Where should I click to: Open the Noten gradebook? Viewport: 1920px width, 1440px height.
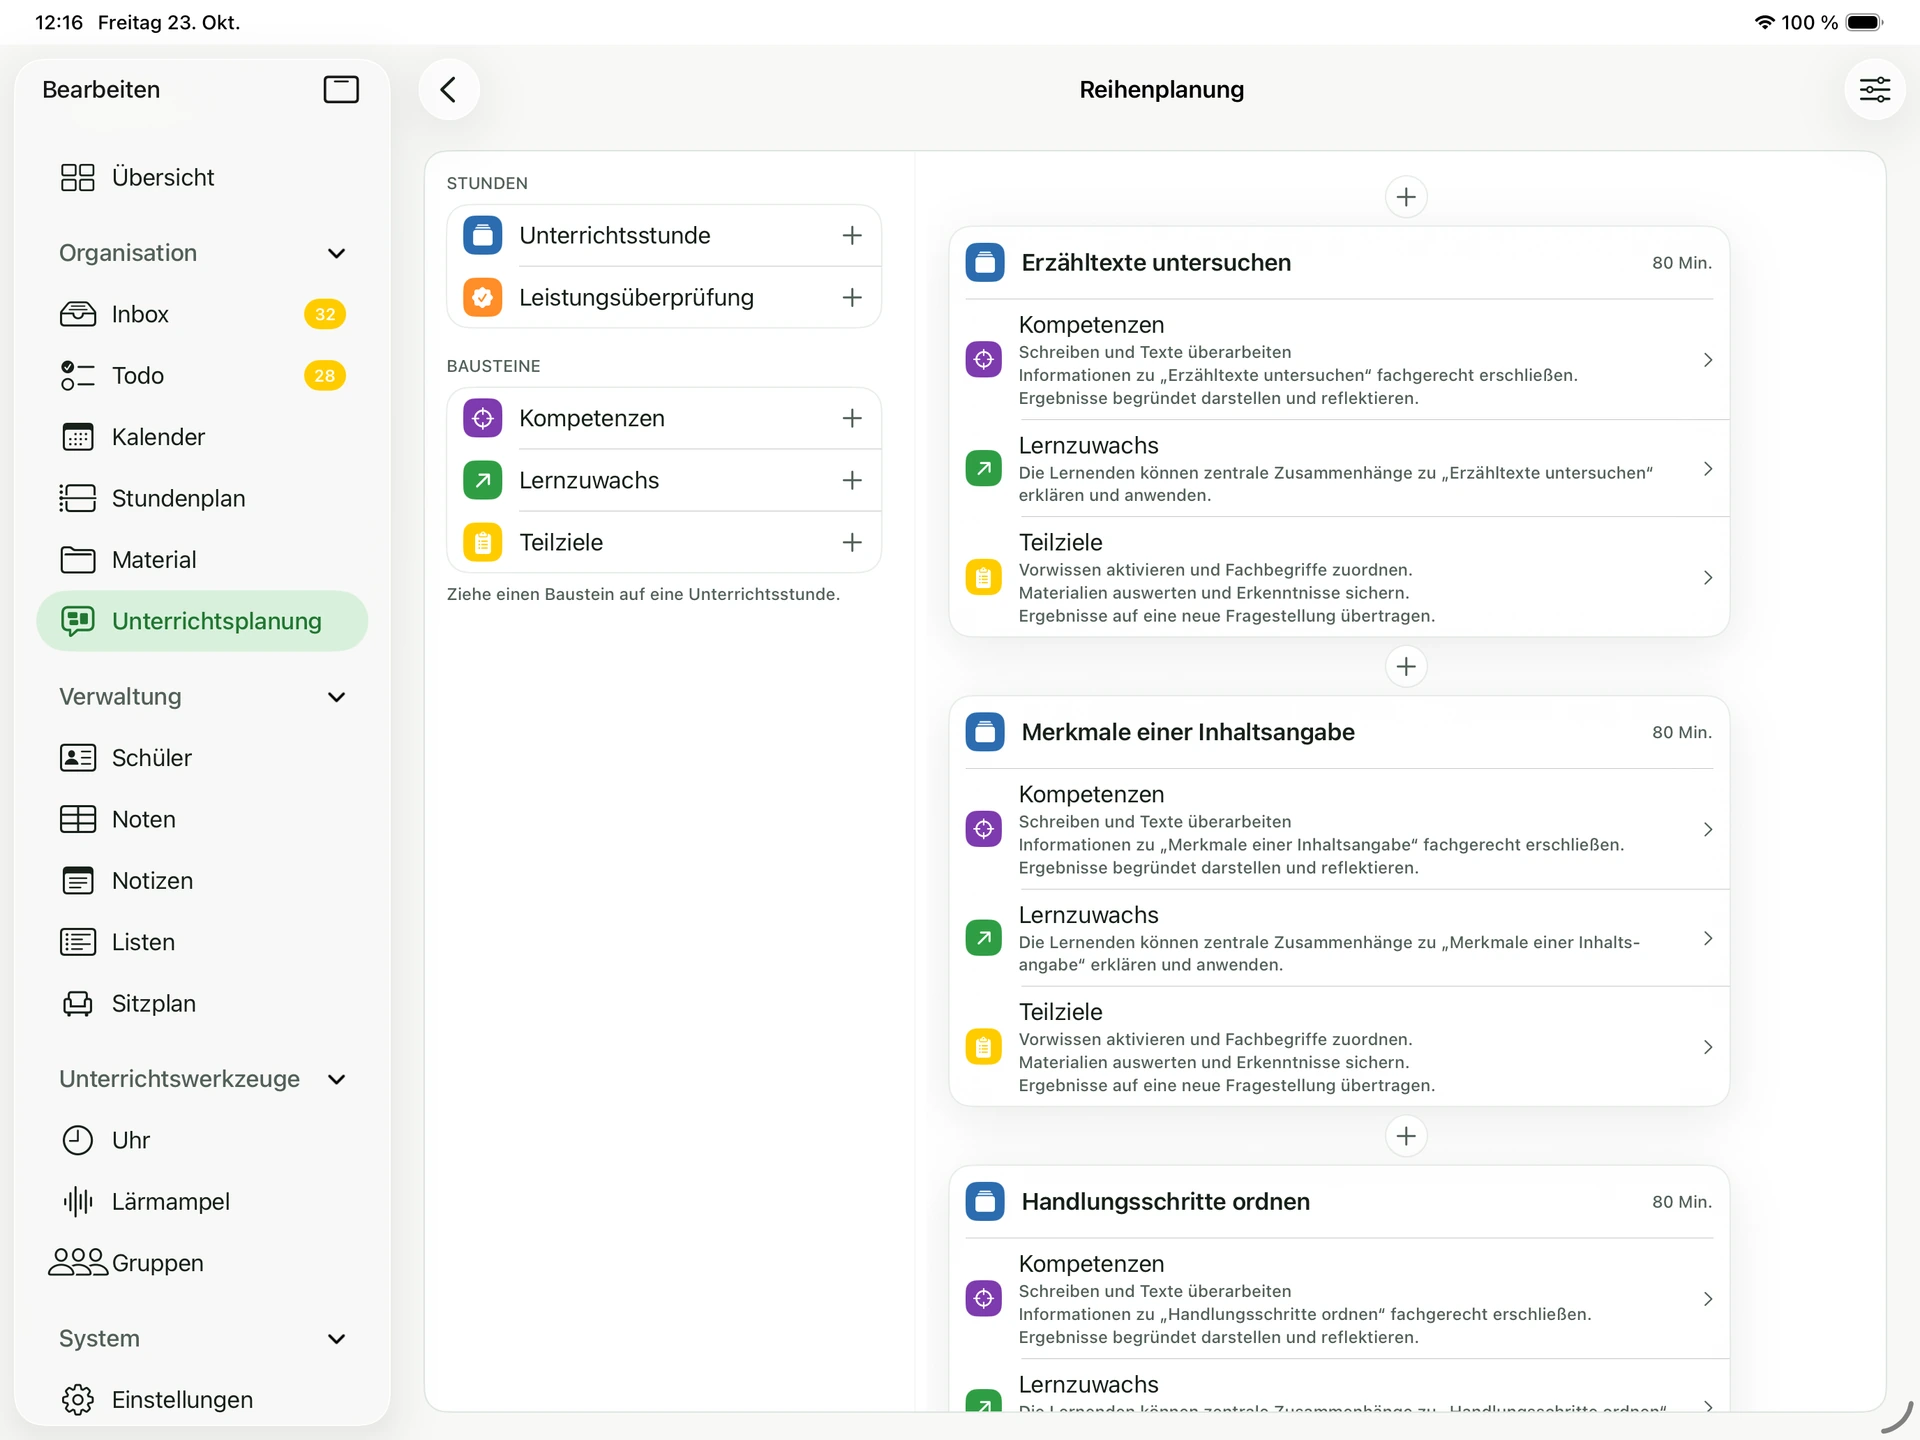[x=202, y=820]
